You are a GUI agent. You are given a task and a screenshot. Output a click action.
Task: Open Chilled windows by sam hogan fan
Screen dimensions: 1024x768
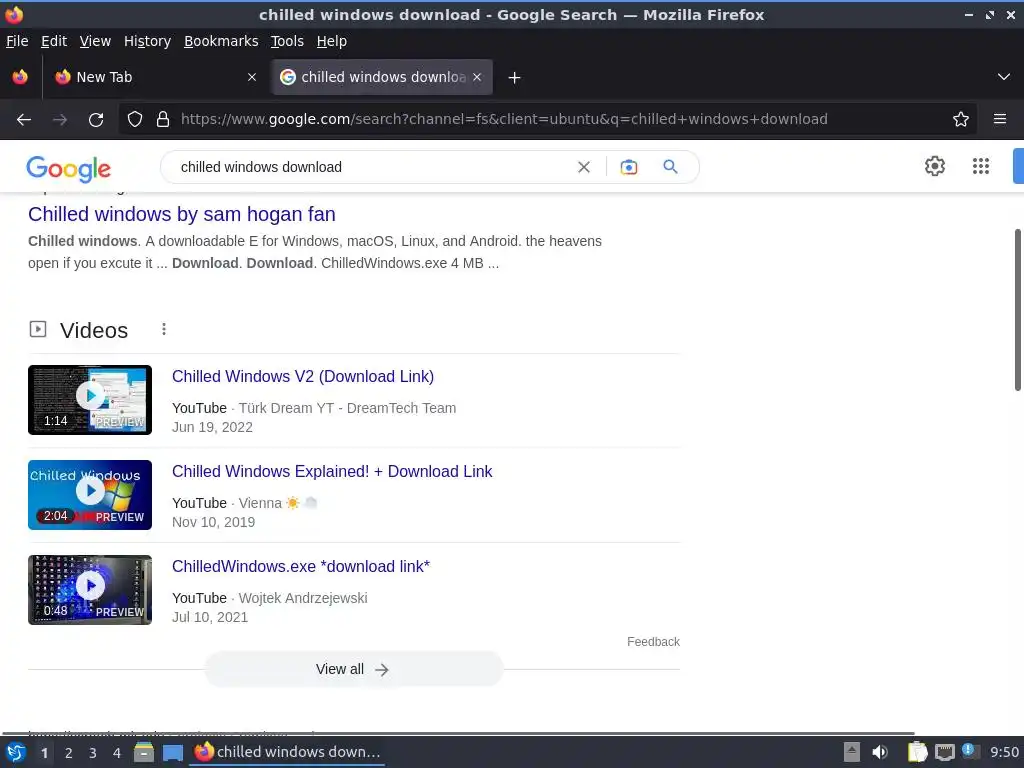pyautogui.click(x=182, y=214)
